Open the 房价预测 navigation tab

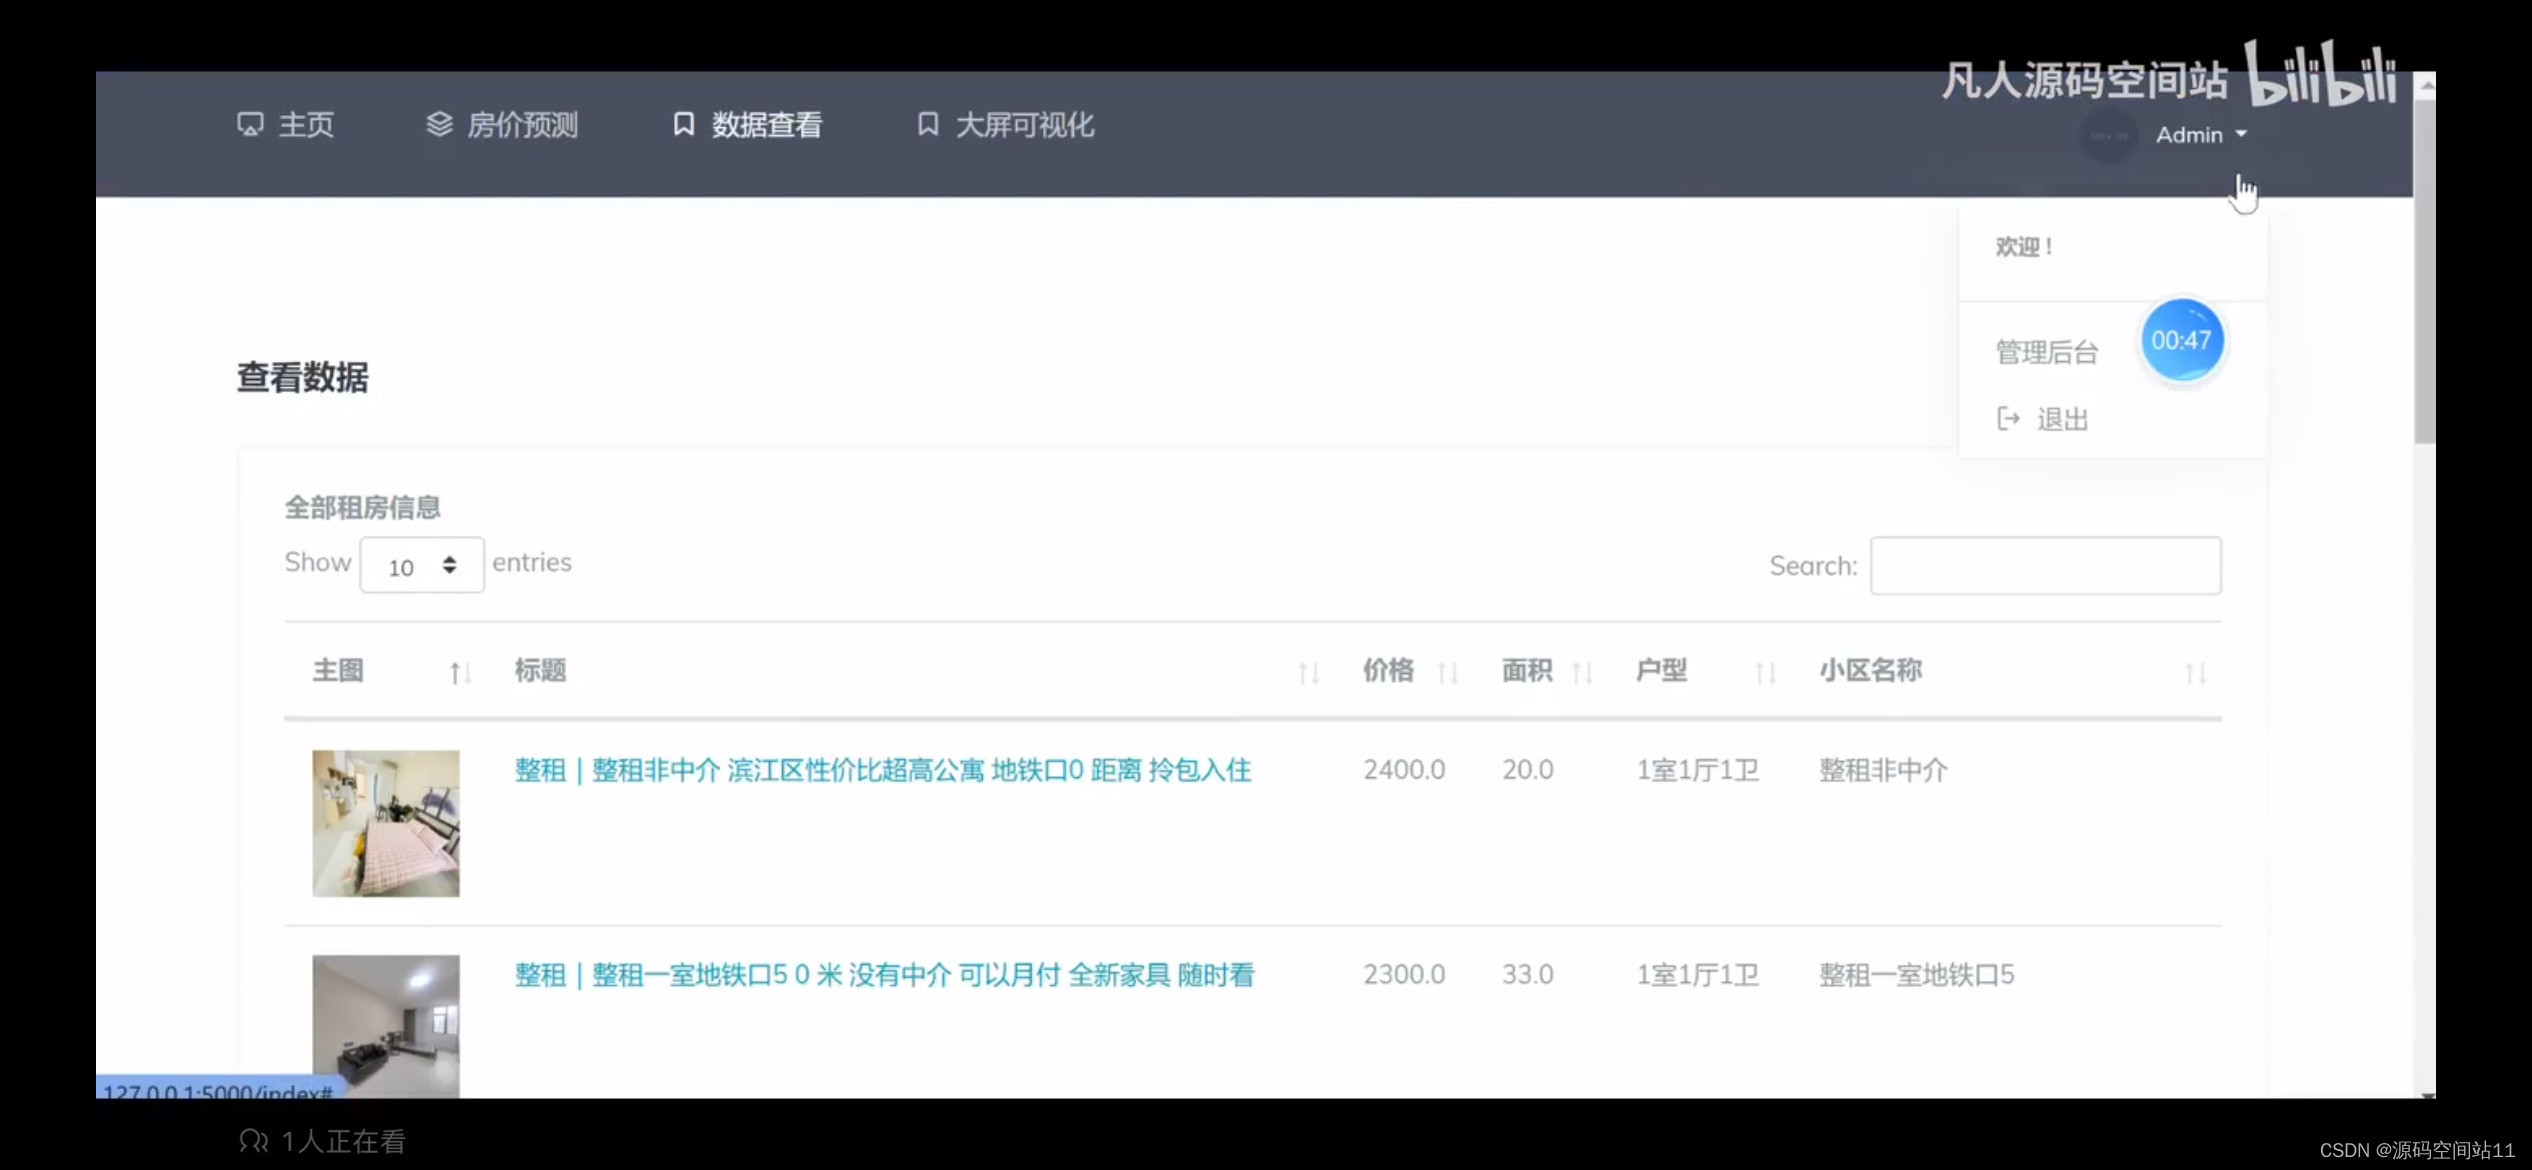click(521, 125)
